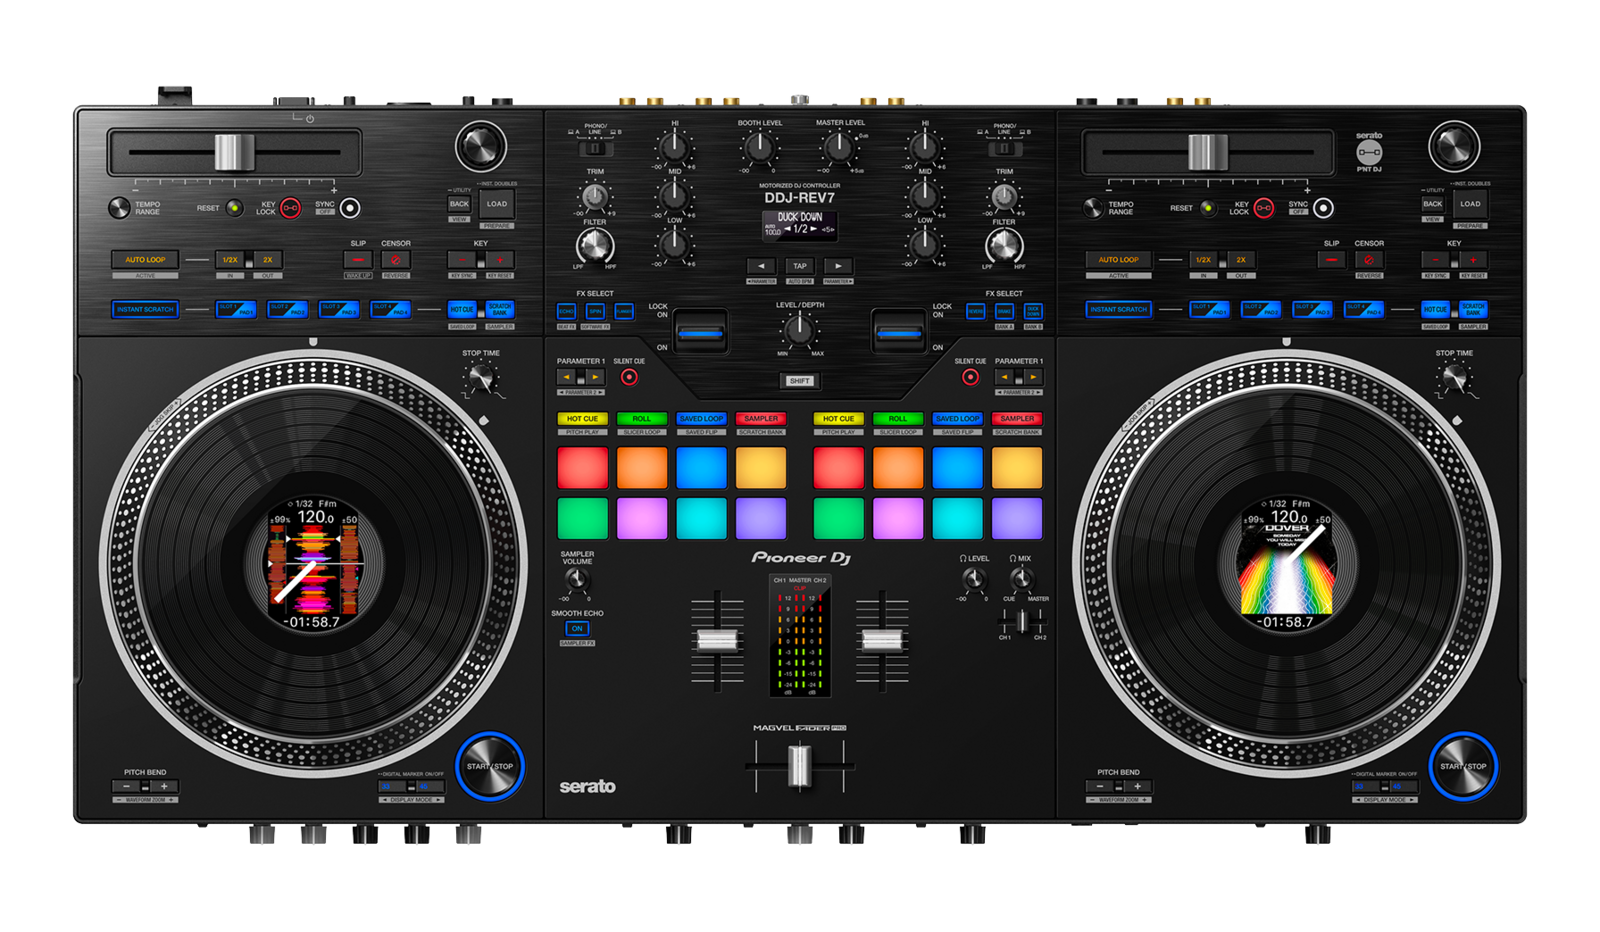Click the beat left arrow under display
Image resolution: width=1600 pixels, height=932 pixels.
(761, 266)
